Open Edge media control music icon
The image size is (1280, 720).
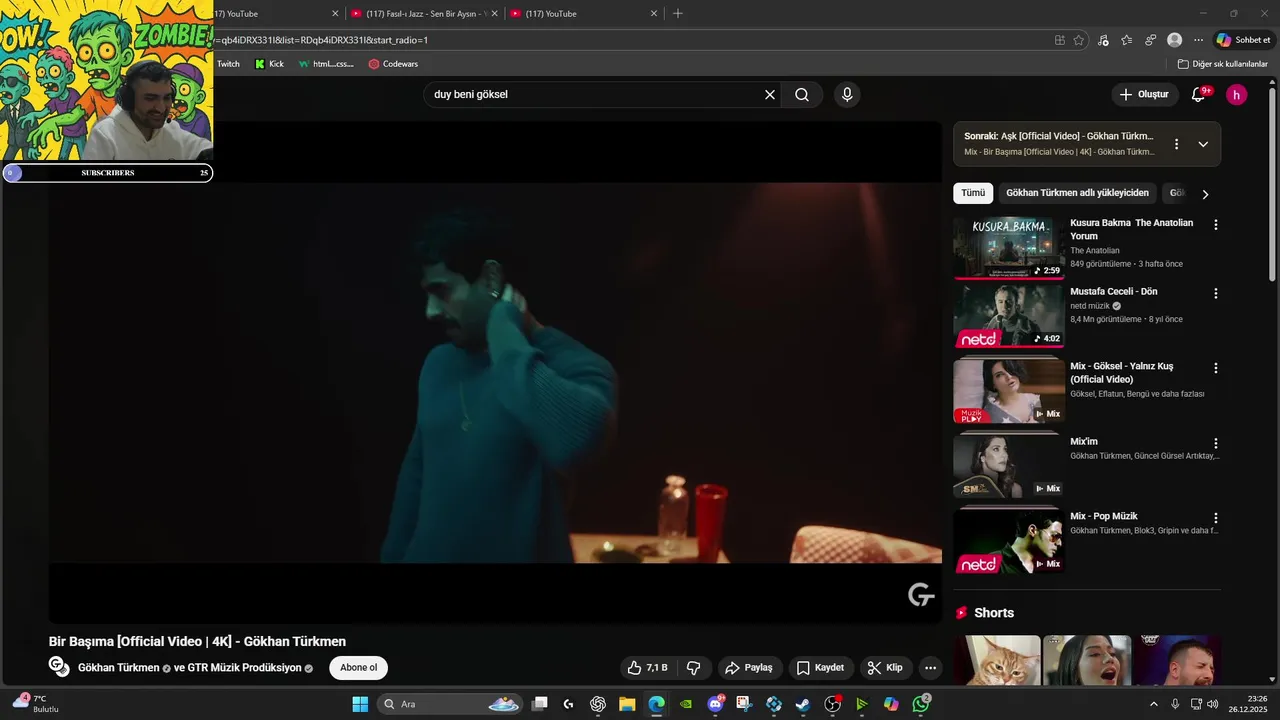click(1103, 40)
